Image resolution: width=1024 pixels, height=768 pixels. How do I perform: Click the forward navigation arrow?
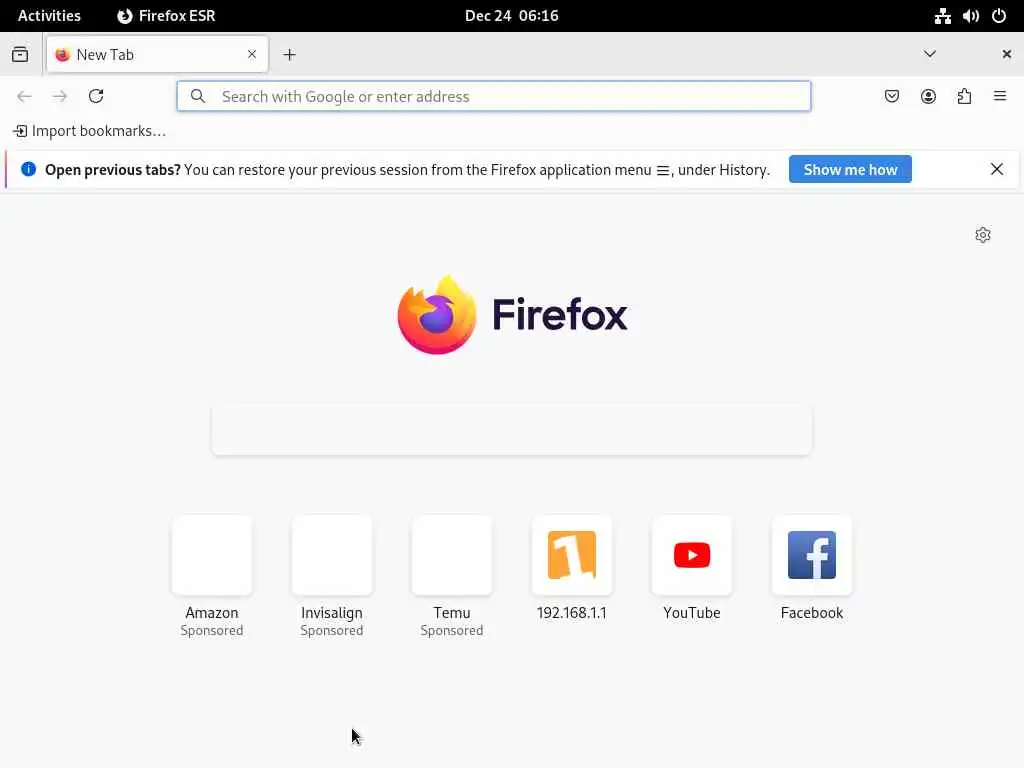(x=60, y=97)
